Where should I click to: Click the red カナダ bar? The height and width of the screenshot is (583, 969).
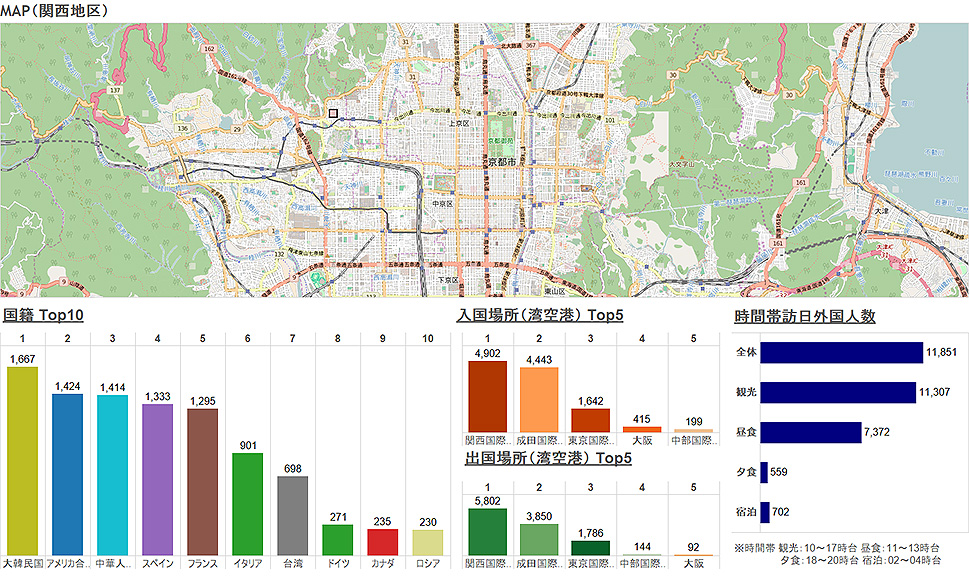[382, 542]
